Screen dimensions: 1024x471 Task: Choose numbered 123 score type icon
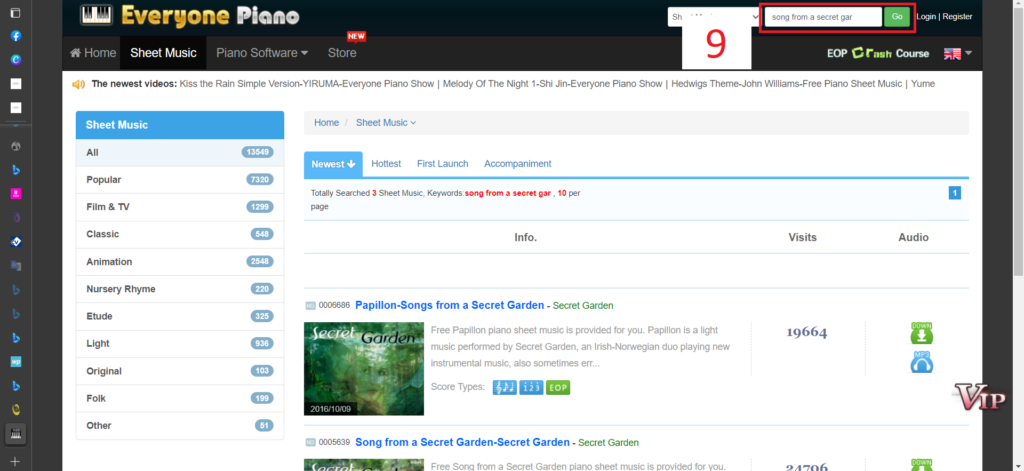pyautogui.click(x=531, y=387)
